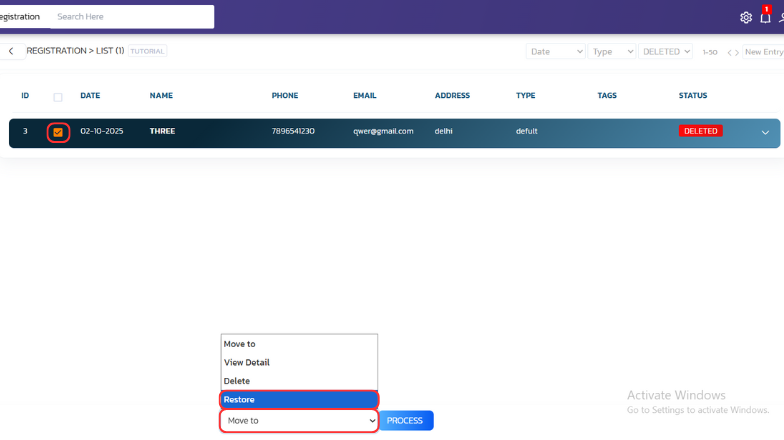This screenshot has height=440, width=784.
Task: Open the DELETED status filter dropdown
Action: [x=665, y=51]
